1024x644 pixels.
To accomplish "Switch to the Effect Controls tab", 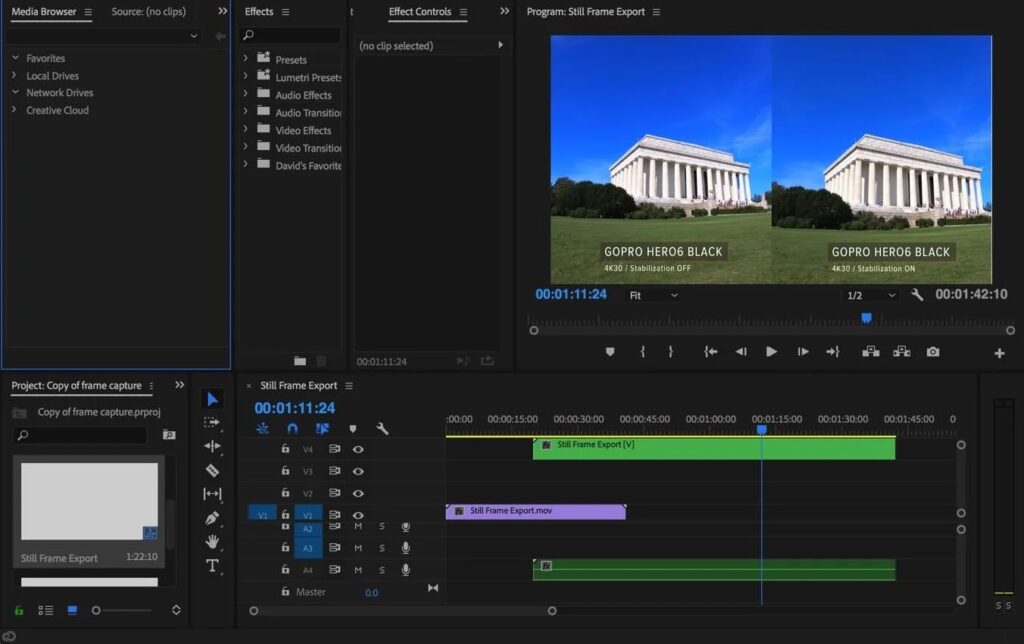I will [x=420, y=12].
